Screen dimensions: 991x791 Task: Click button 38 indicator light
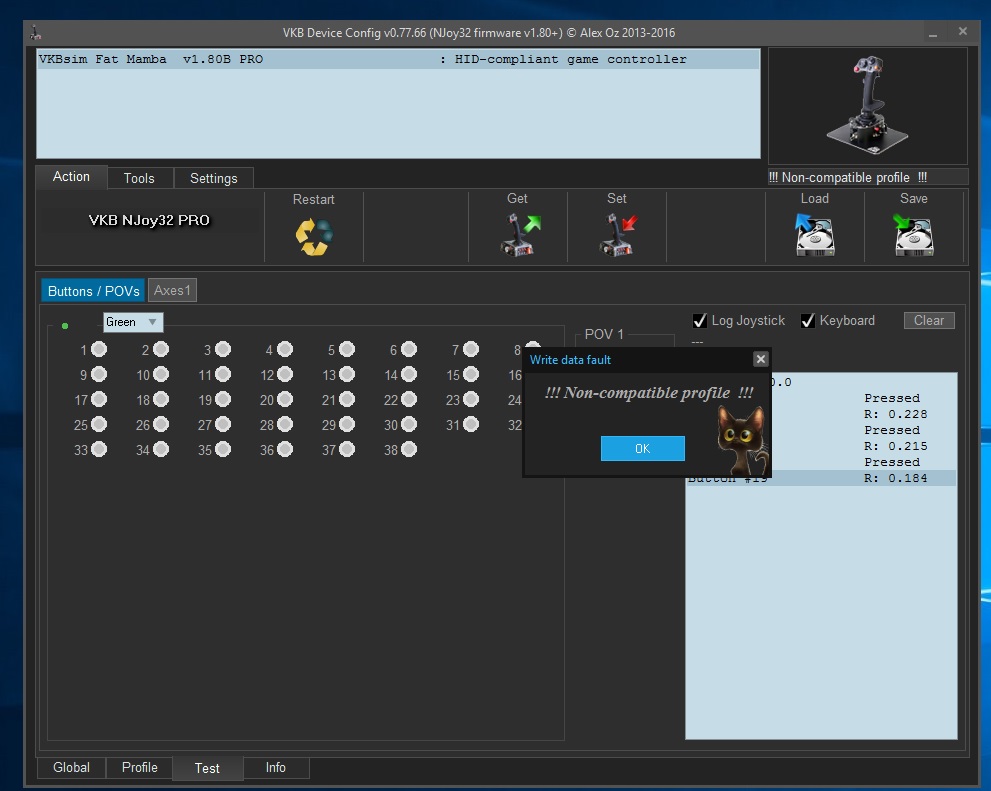pyautogui.click(x=409, y=450)
